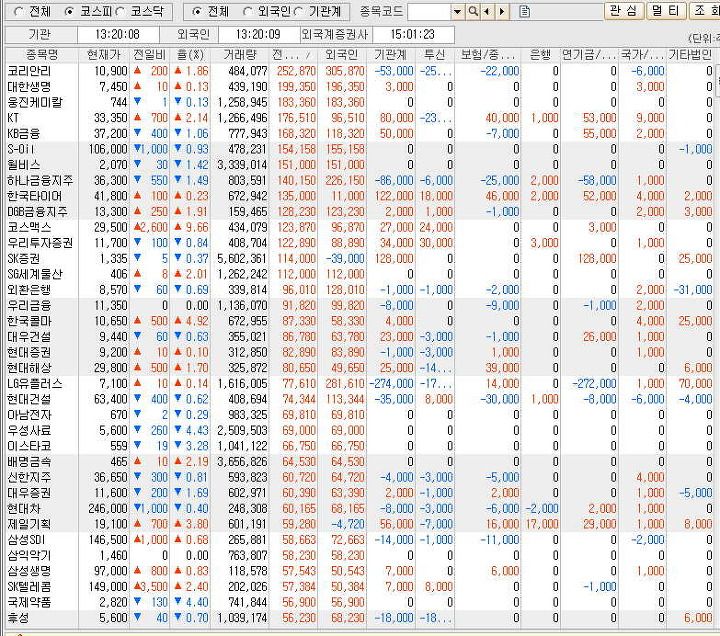Select the 현대해상 stock row name
Image resolution: width=720 pixels, height=636 pixels.
[29, 368]
